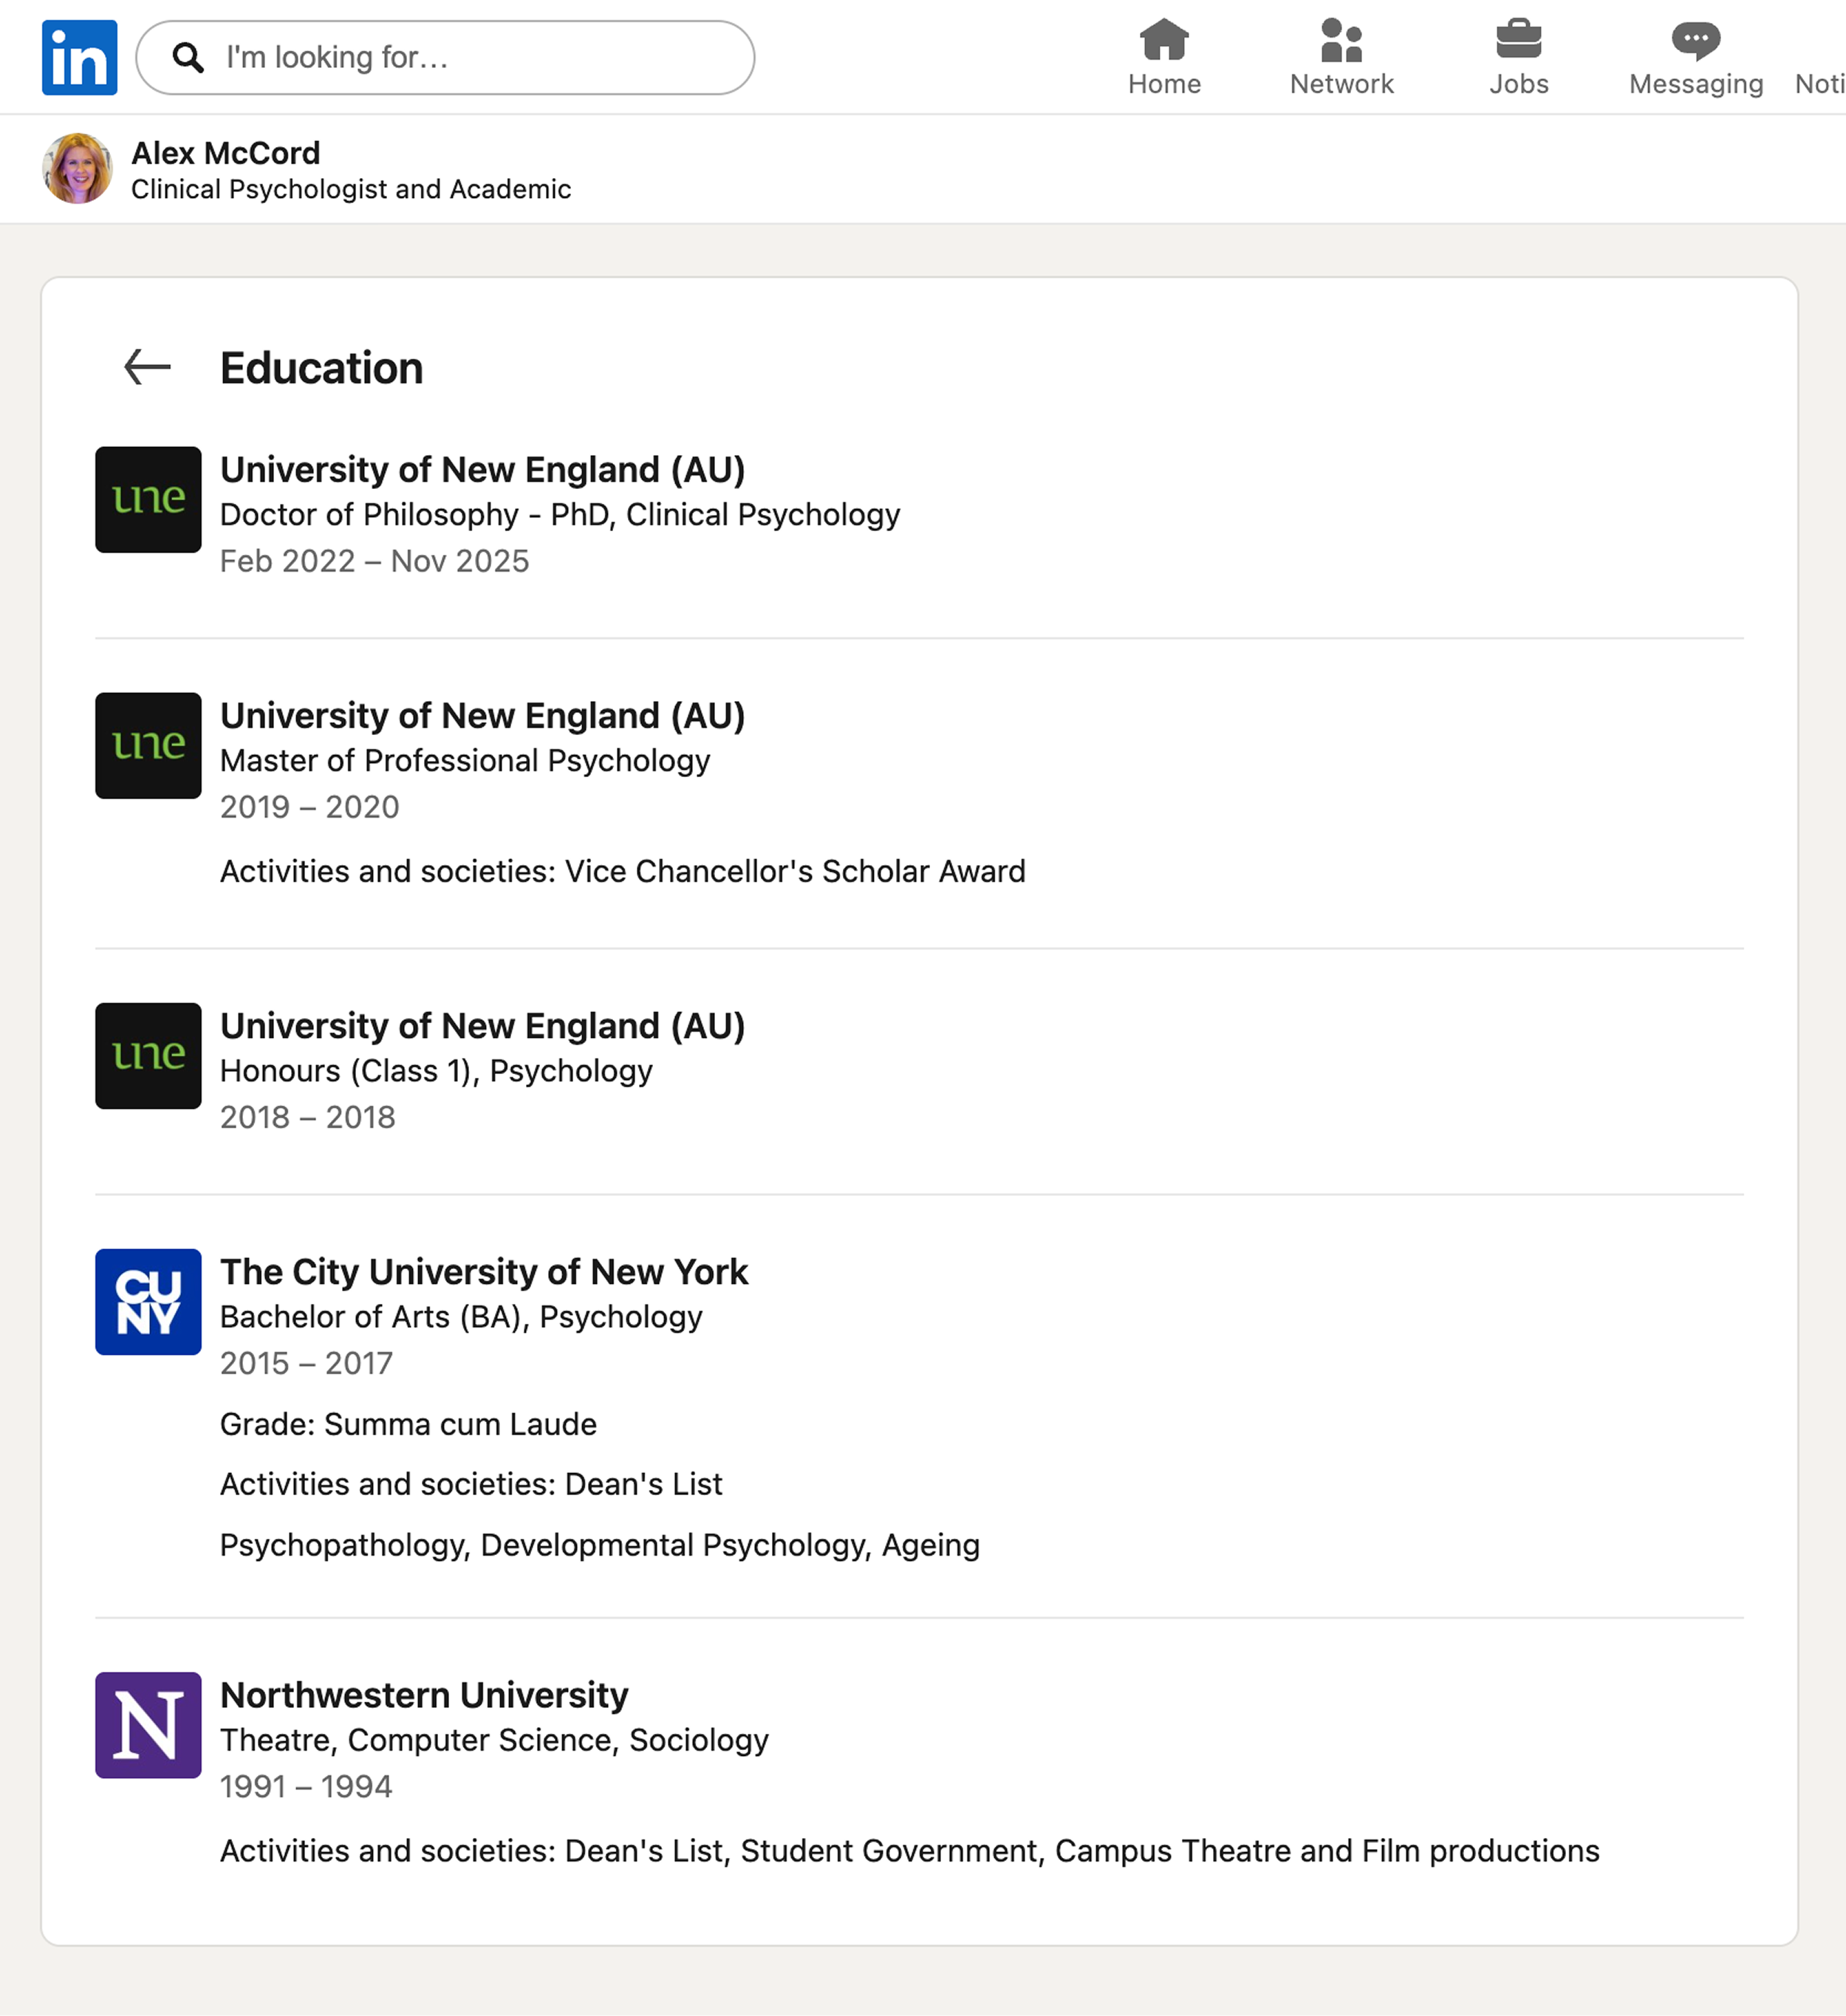Click the UNE logo beside PhD entry
This screenshot has height=2016, width=1846.
148,499
